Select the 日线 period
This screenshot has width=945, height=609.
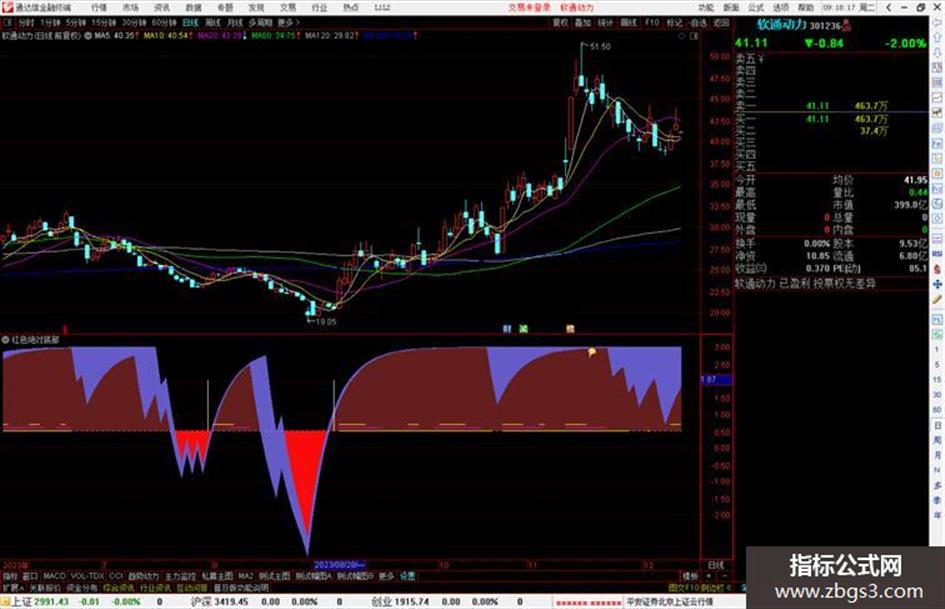click(x=190, y=22)
